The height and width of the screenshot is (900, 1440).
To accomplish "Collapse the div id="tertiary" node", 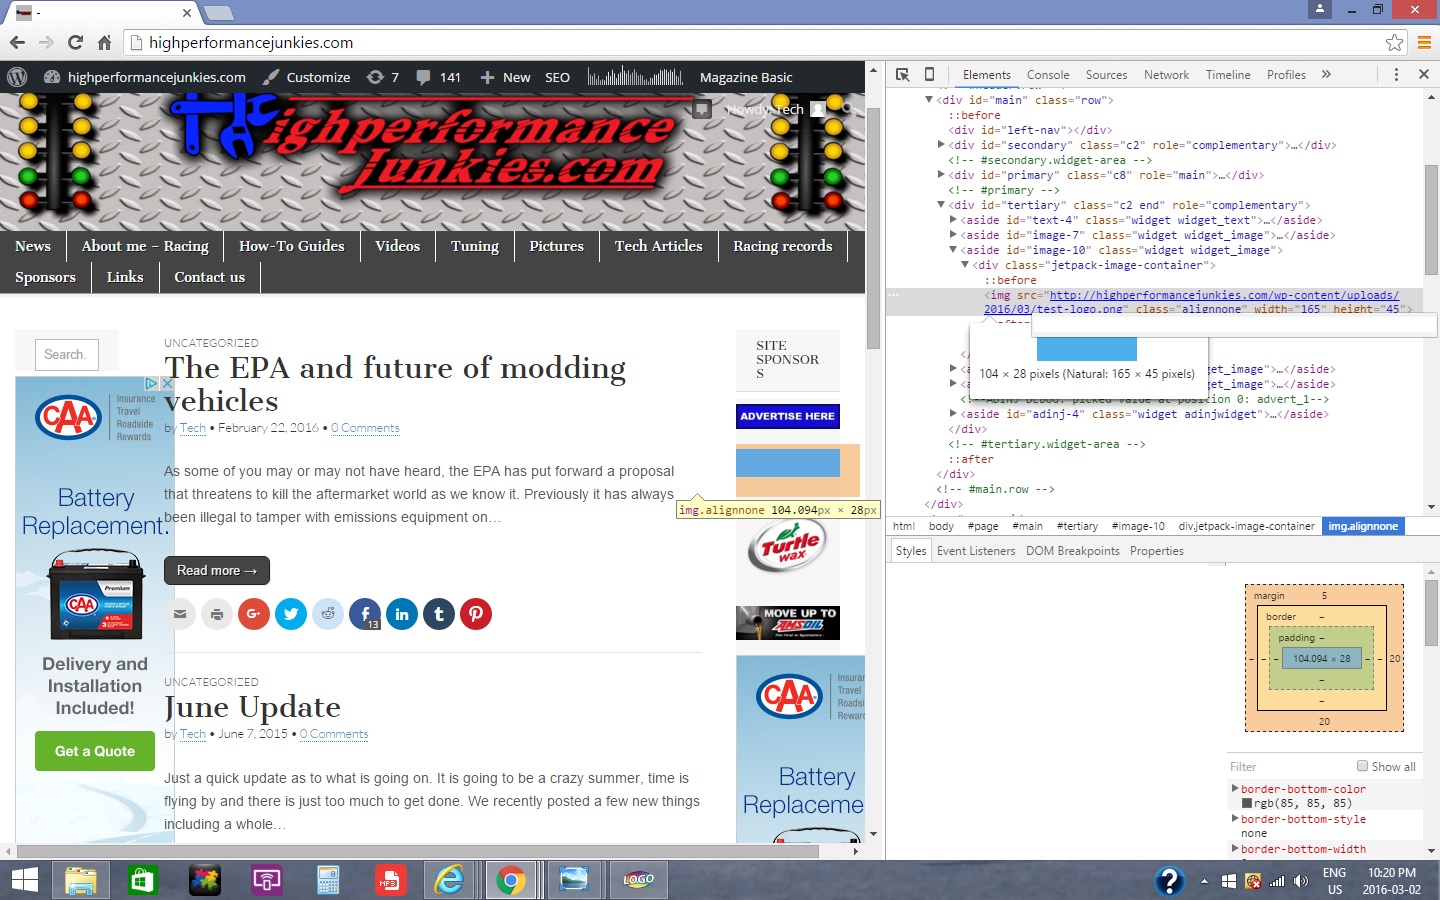I will coord(941,205).
